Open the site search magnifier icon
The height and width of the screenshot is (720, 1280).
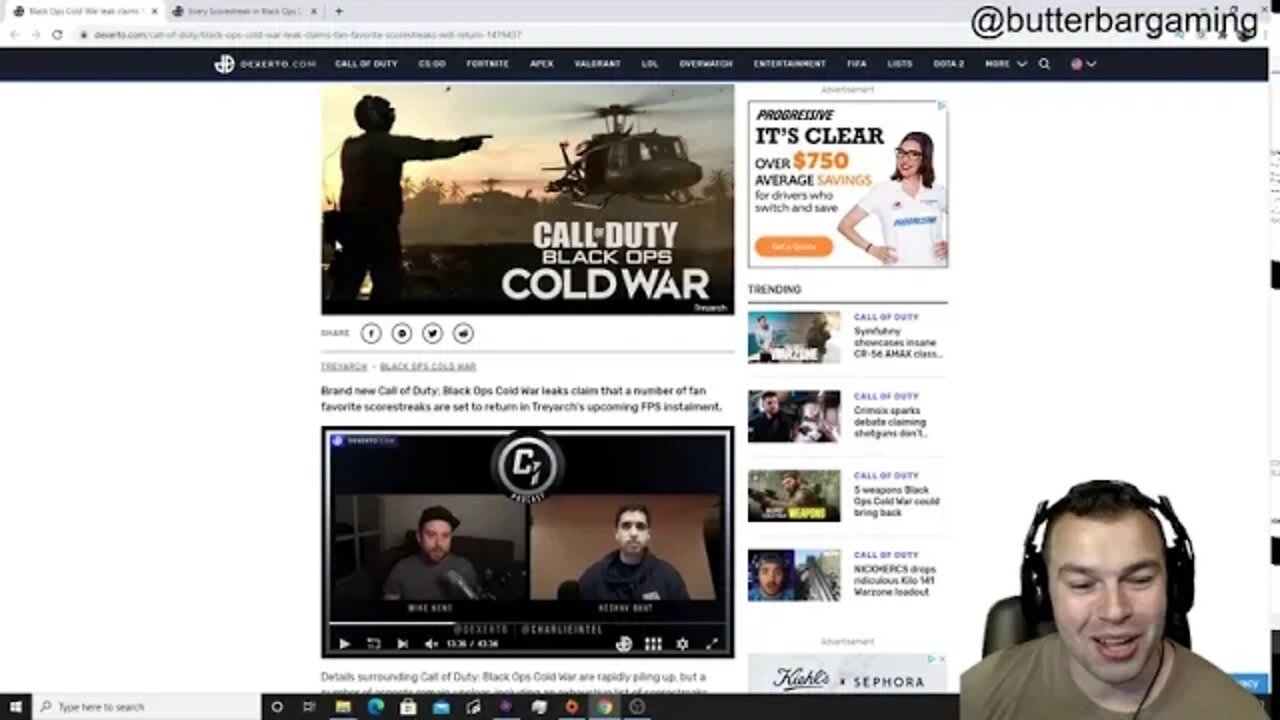coord(1044,64)
